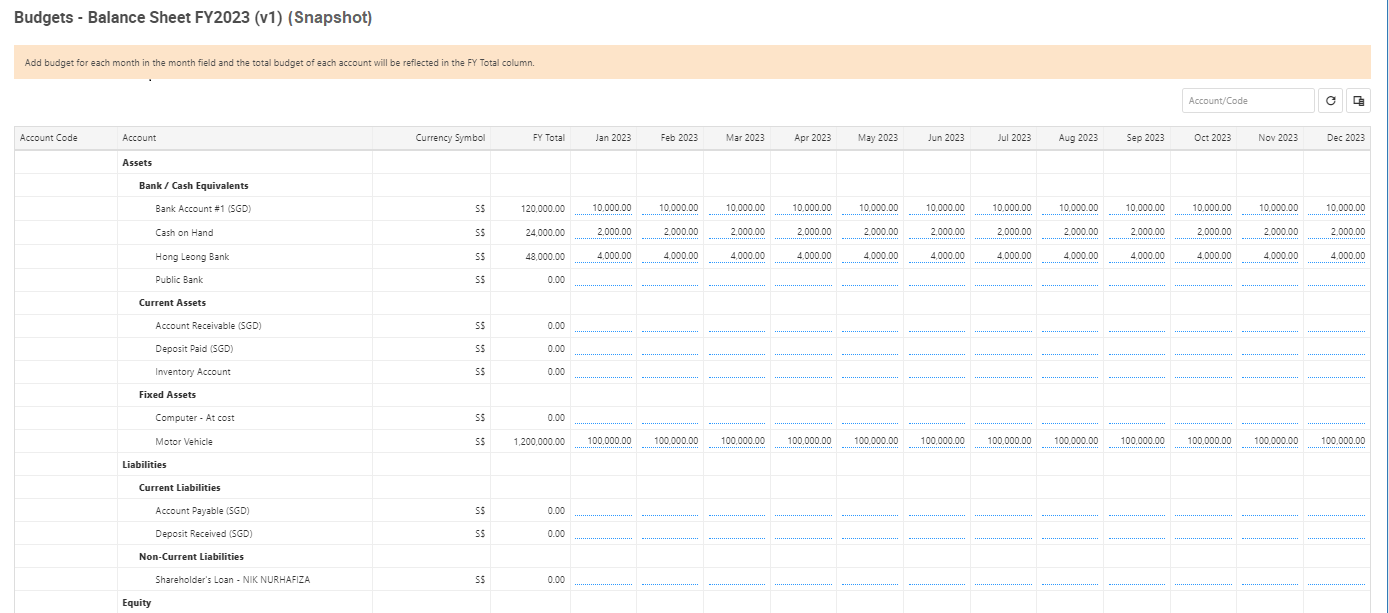The height and width of the screenshot is (613, 1389).
Task: Click the Account Receivable (SGD) account name
Action: (208, 326)
